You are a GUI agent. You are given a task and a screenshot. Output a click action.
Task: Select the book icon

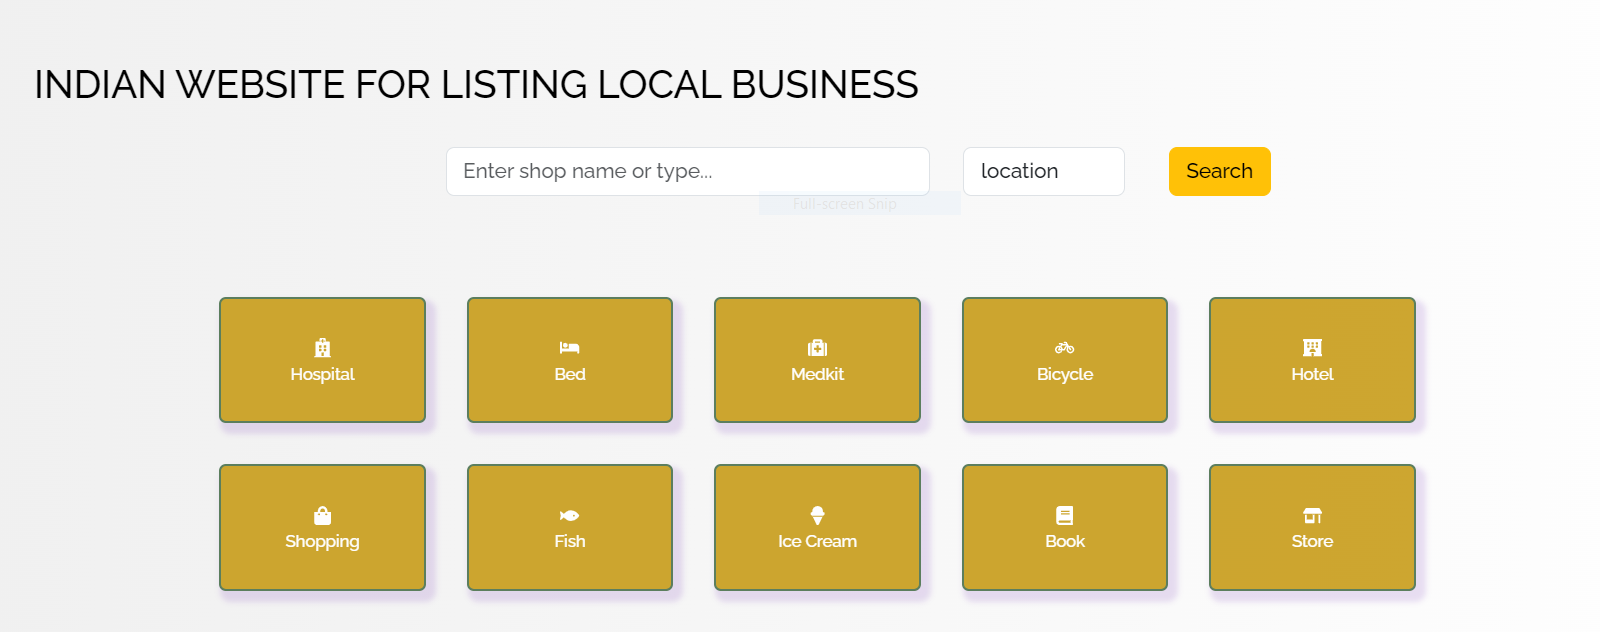1064,515
